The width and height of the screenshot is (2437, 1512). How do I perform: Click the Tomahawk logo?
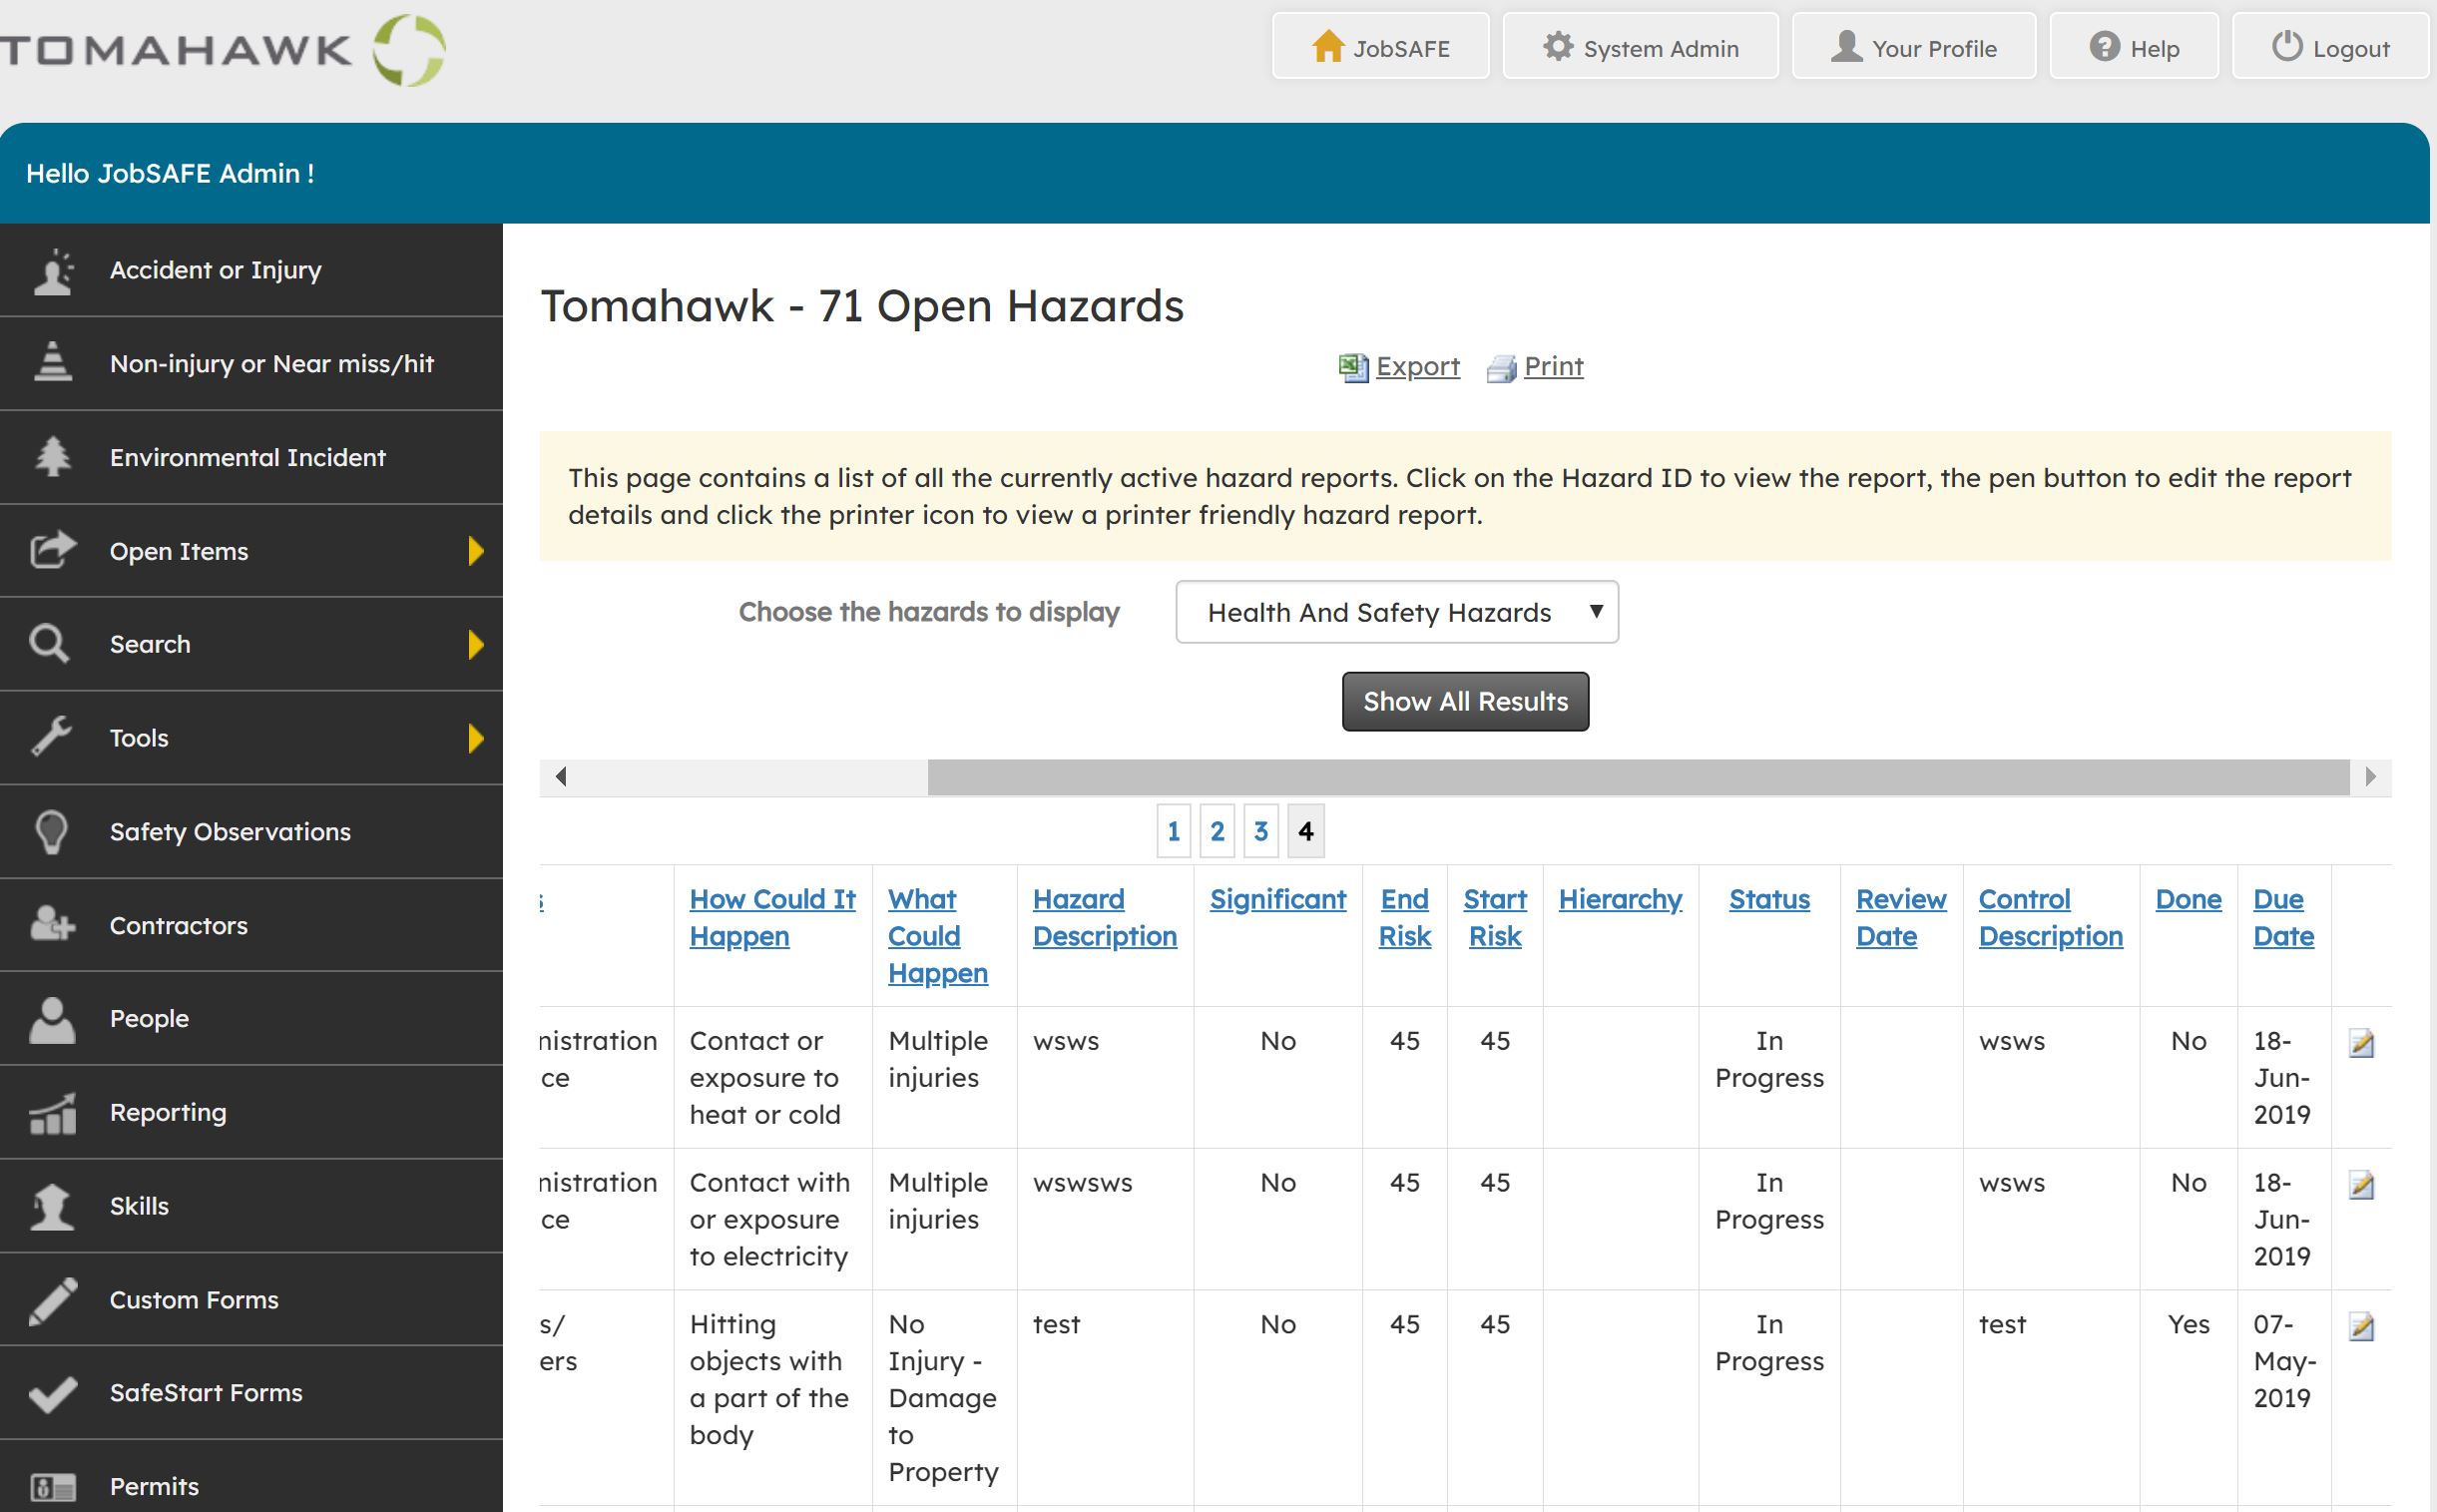(223, 50)
